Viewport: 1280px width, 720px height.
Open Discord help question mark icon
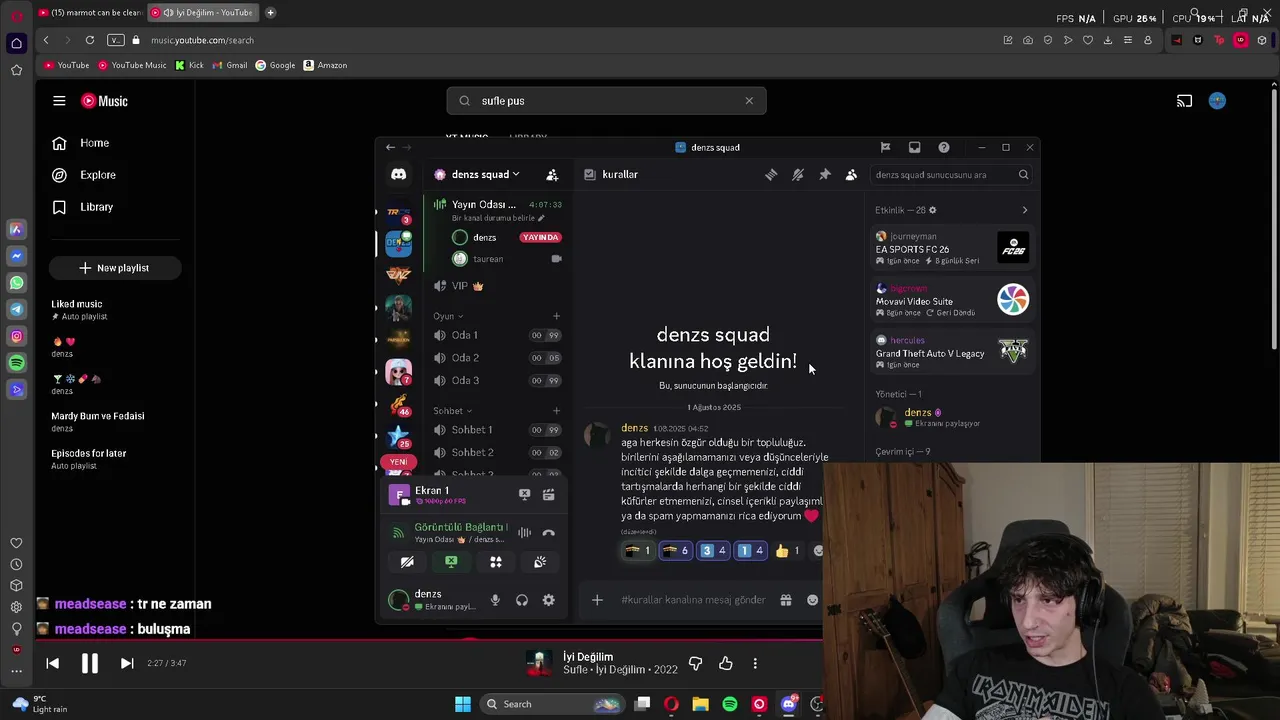click(944, 147)
